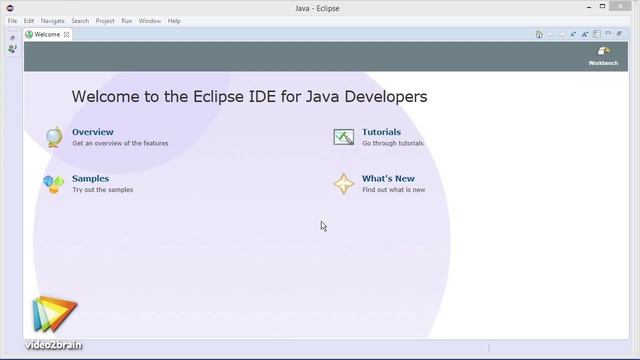The width and height of the screenshot is (640, 360).
Task: Close the Eclipse window
Action: coord(620,6)
